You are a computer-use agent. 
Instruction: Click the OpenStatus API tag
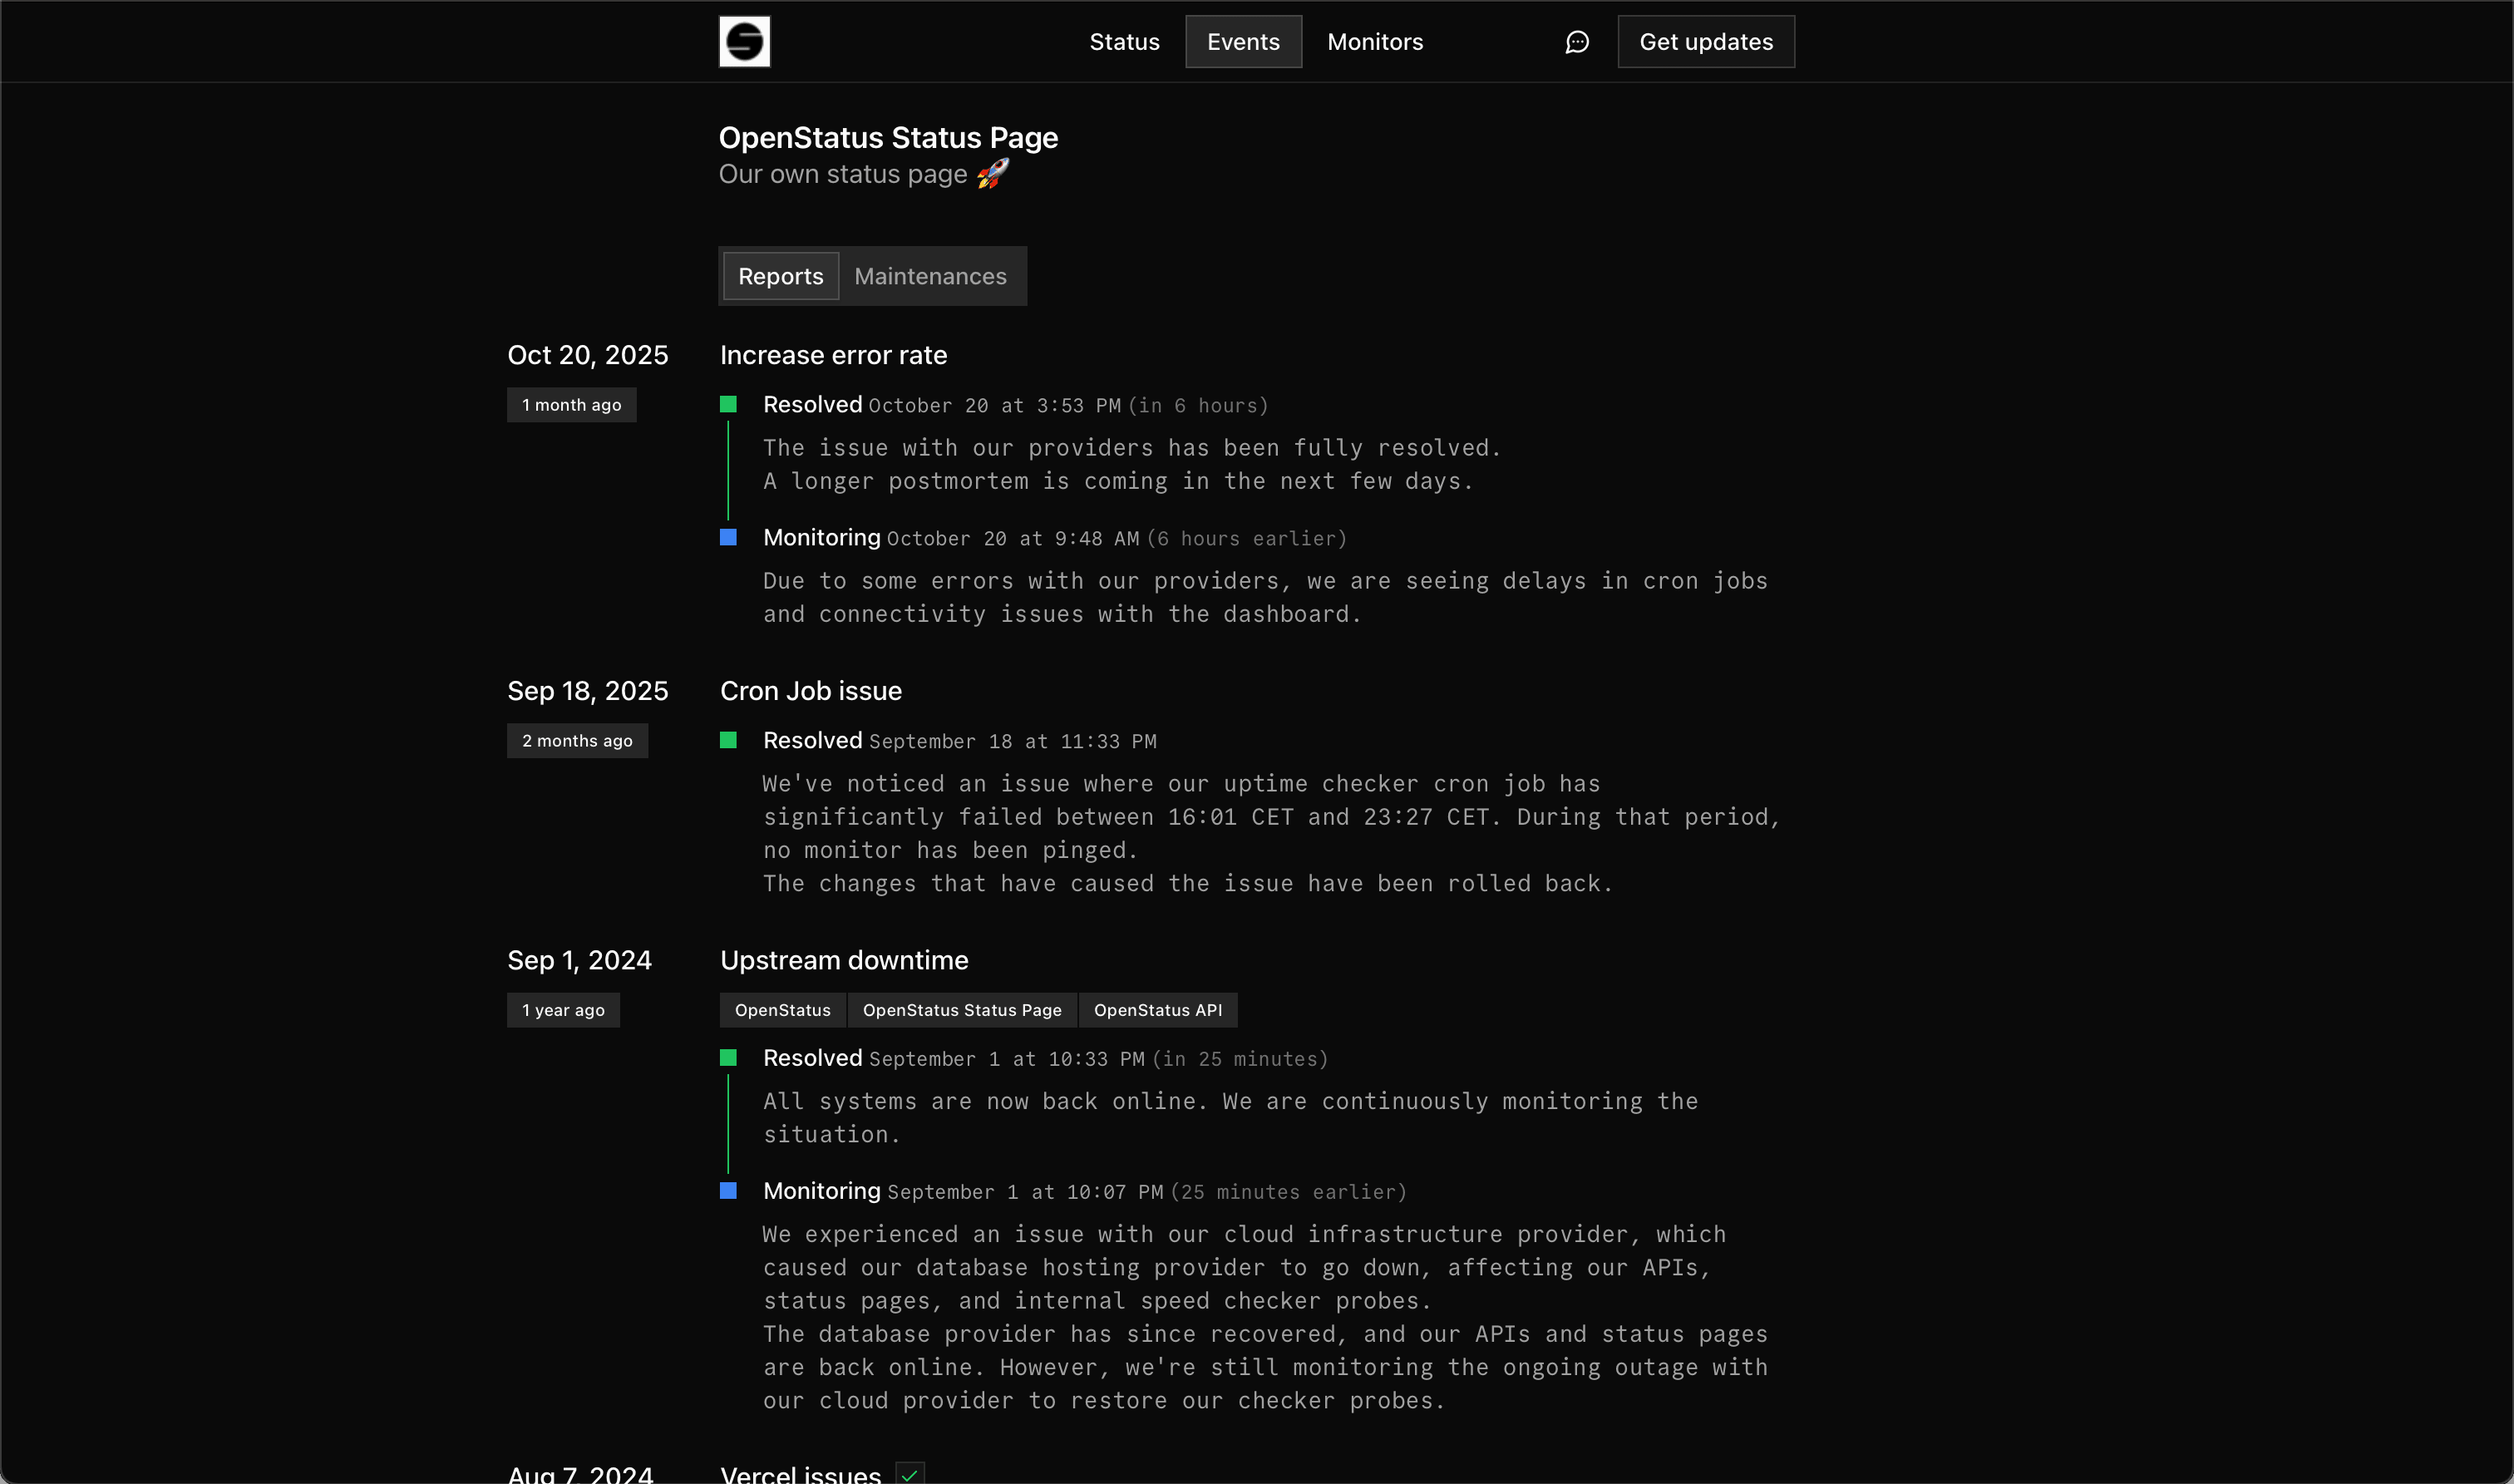(x=1157, y=1010)
